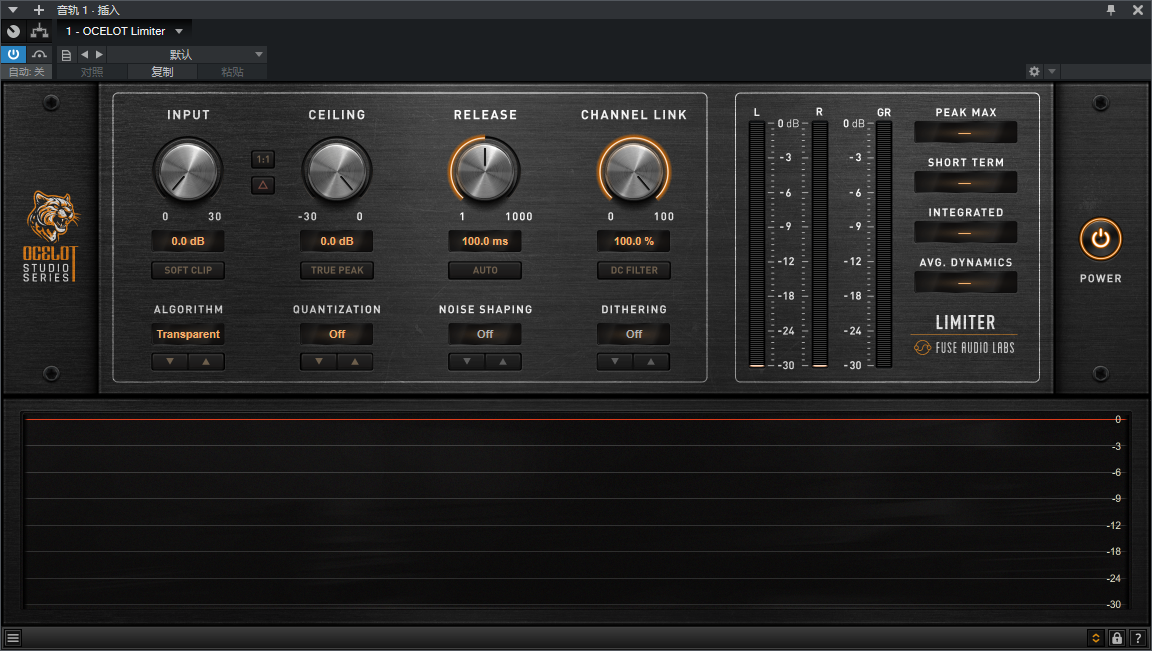Click the SHORT TERM loudness readout
Image resolution: width=1152 pixels, height=651 pixels.
965,182
